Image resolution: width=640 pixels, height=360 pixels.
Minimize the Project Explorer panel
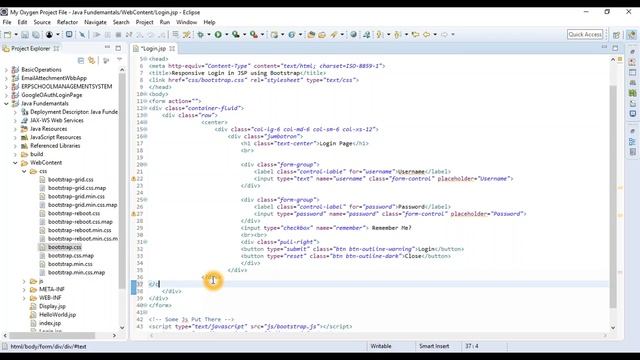[107, 48]
